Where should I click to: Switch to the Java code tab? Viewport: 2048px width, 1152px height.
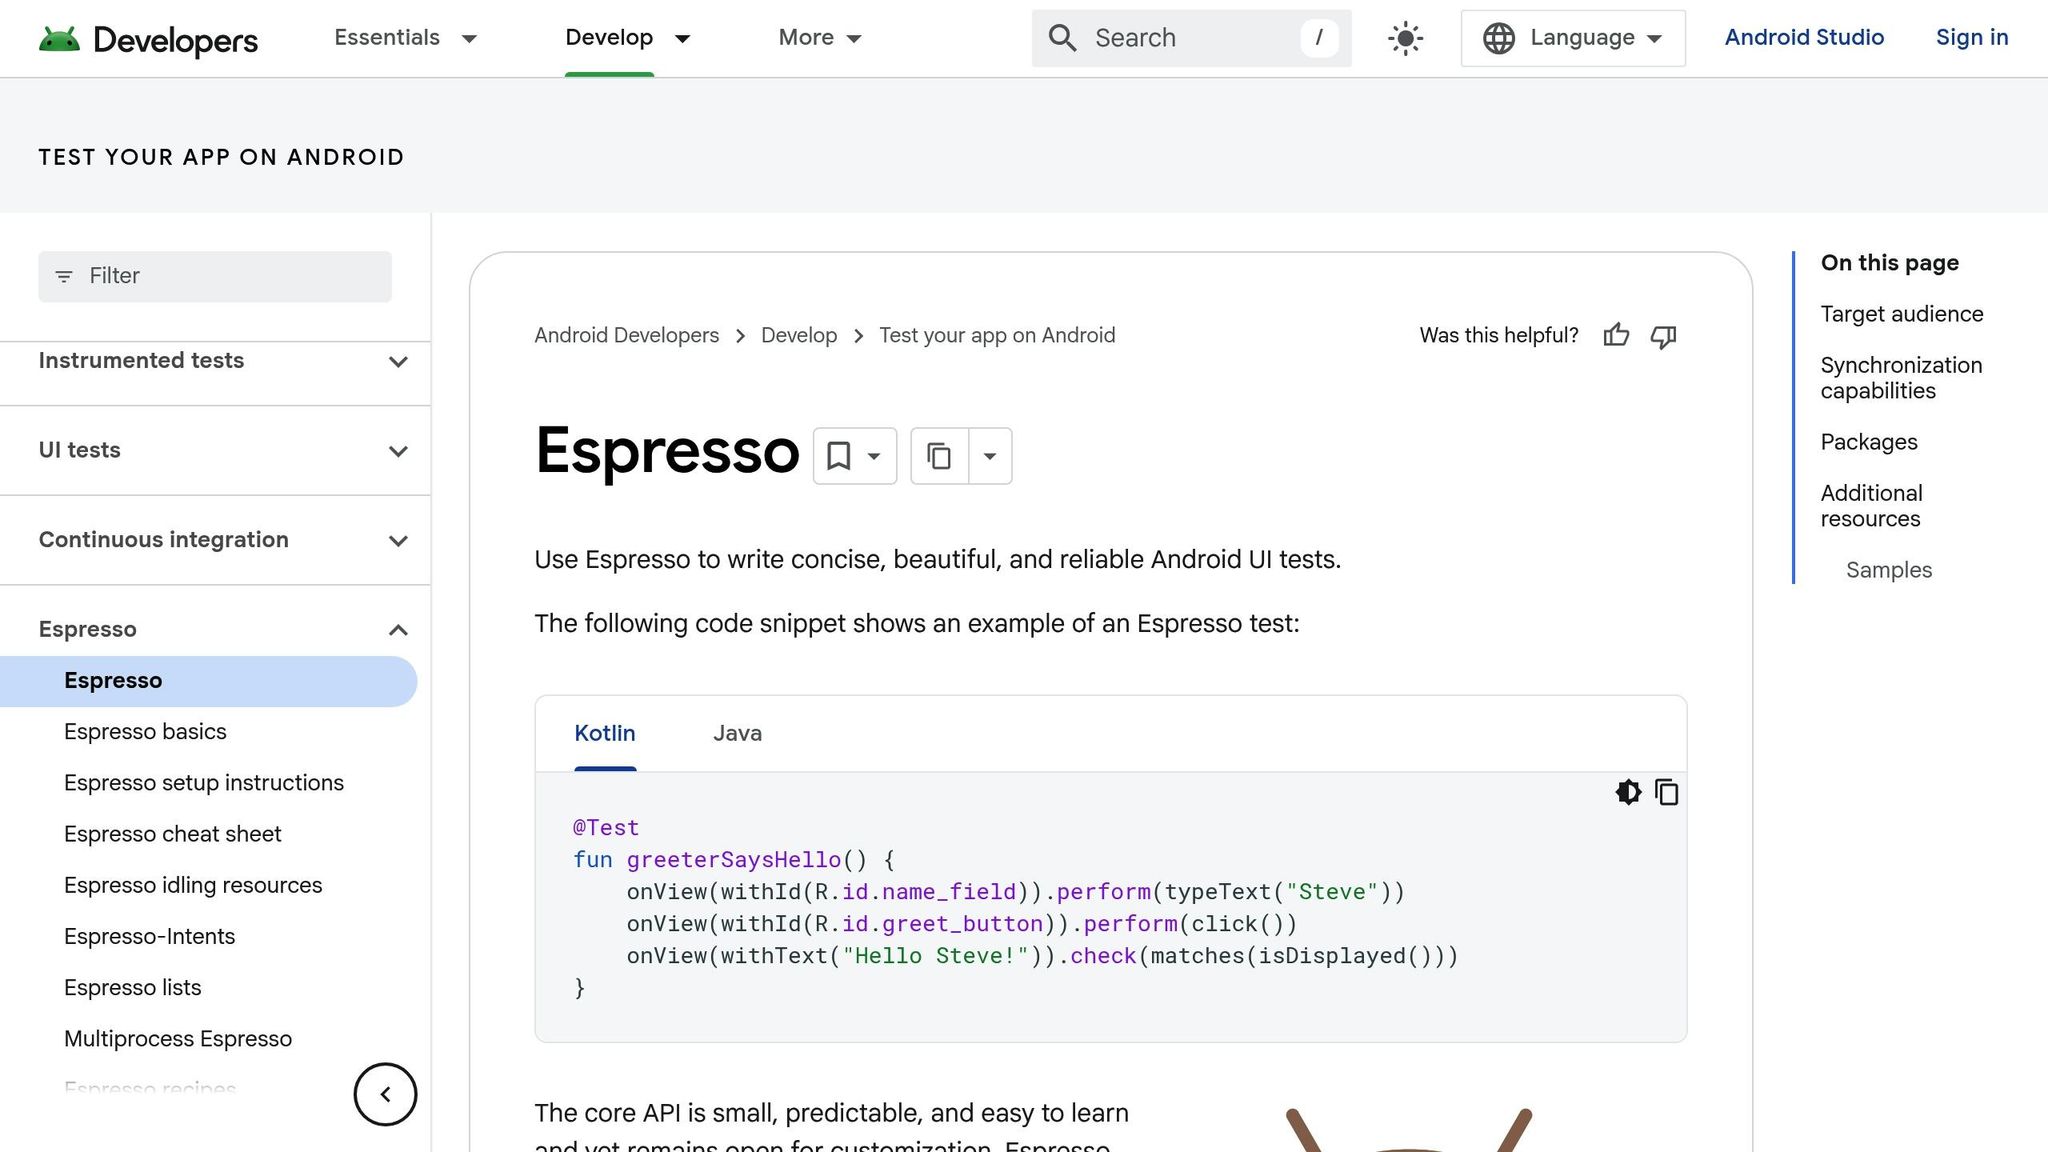pos(737,733)
